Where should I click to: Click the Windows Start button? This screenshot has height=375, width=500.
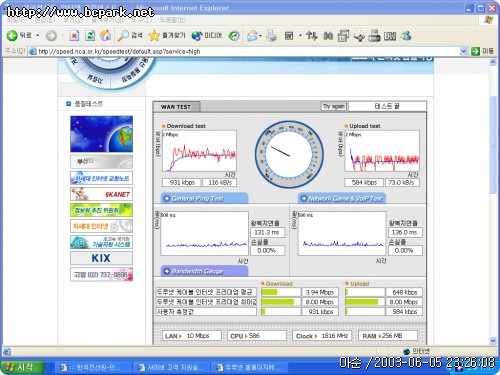[23, 367]
